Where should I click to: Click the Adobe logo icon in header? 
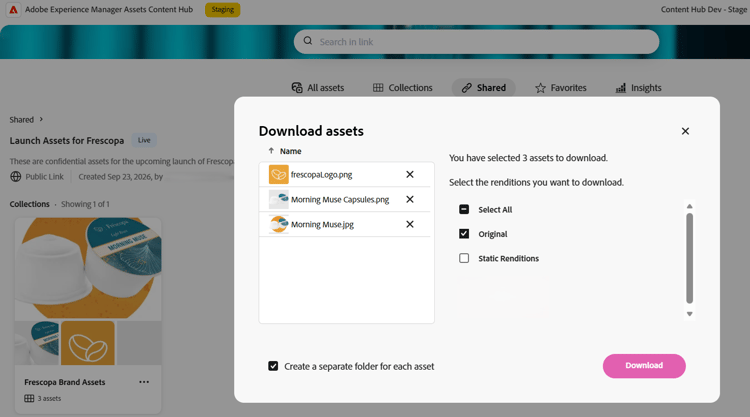pos(13,10)
